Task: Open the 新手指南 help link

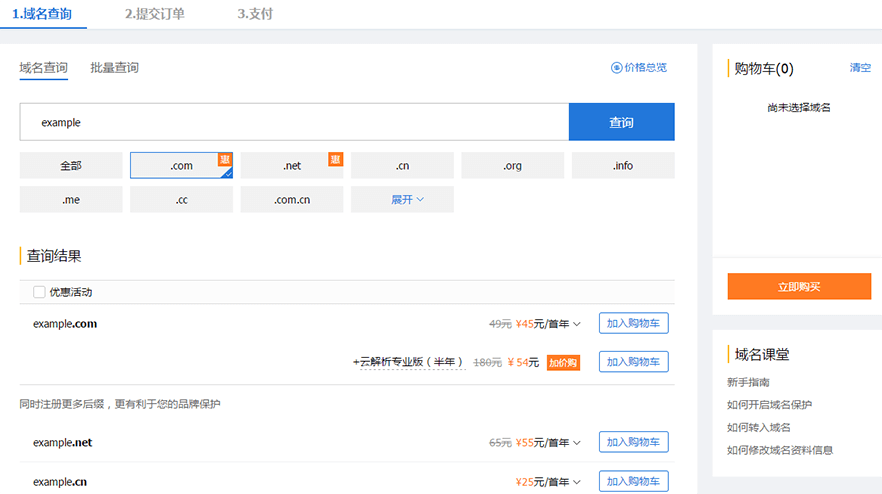Action: 748,382
